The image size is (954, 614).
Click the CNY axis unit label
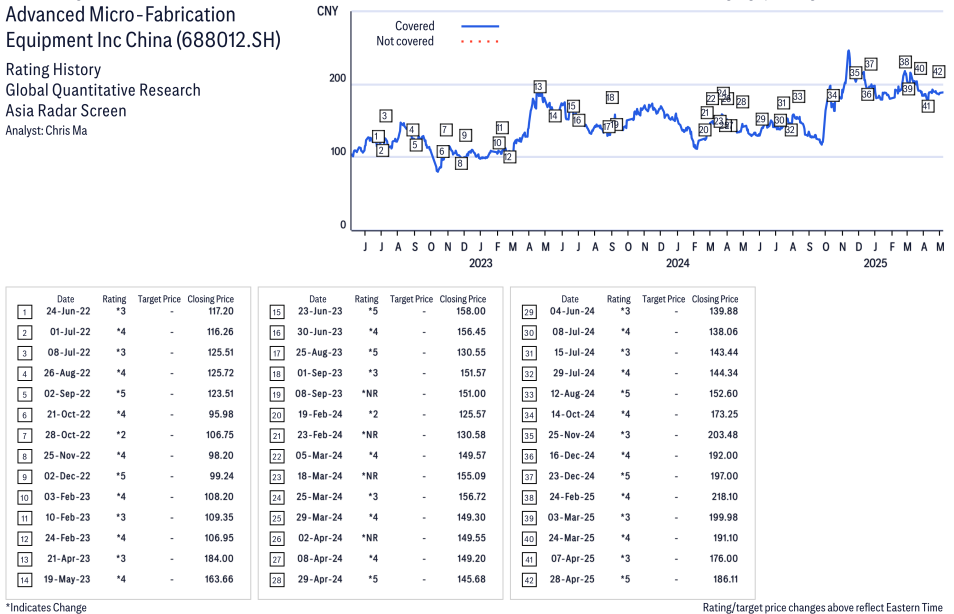327,11
